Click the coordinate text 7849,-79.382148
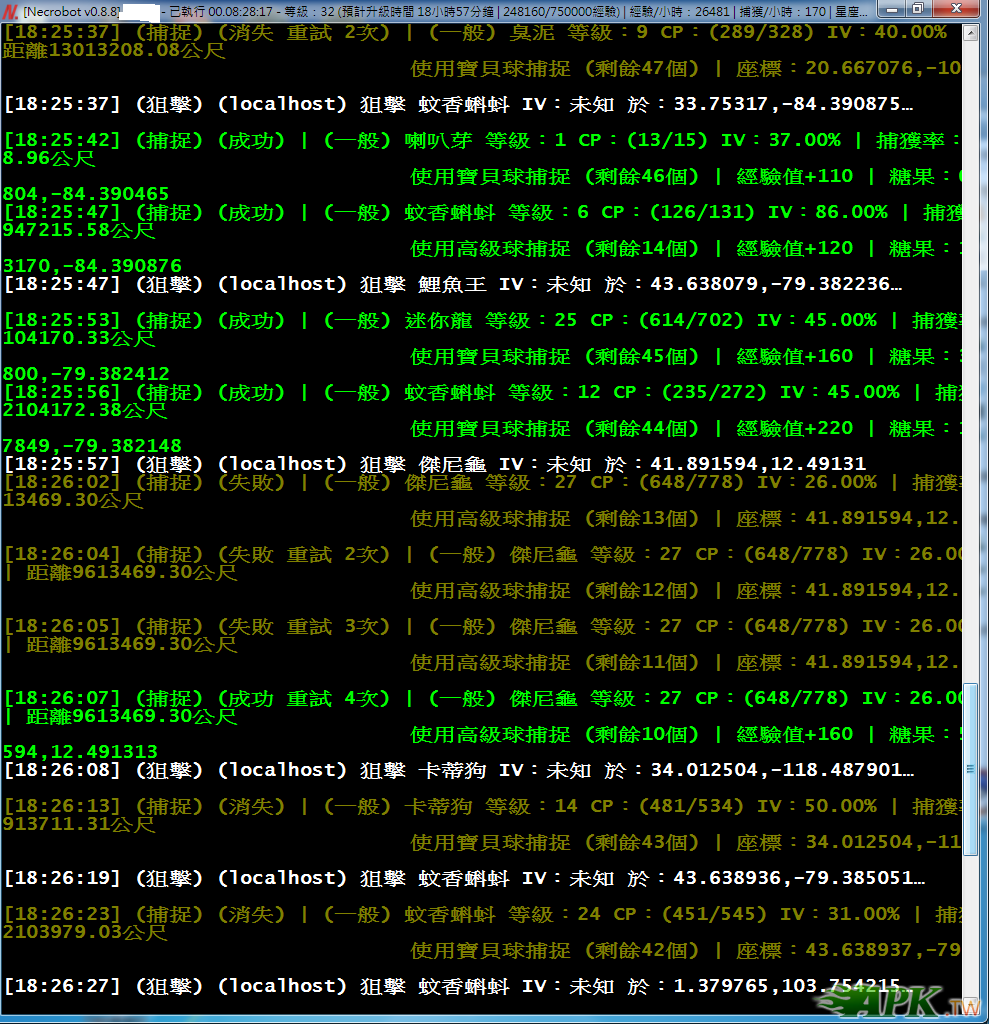This screenshot has width=989, height=1024. (92, 445)
